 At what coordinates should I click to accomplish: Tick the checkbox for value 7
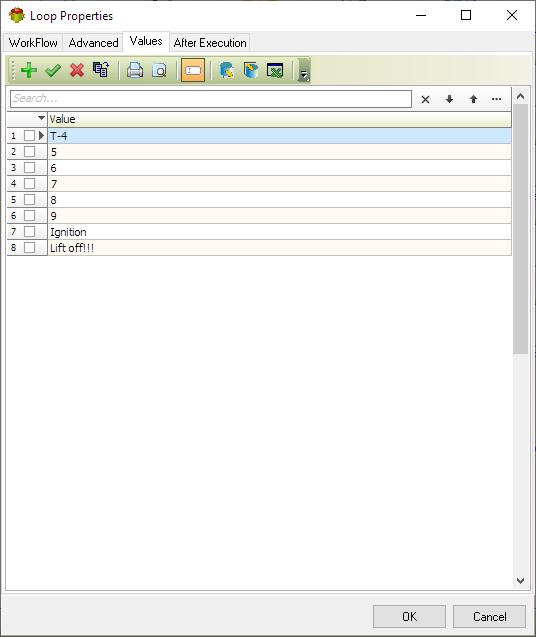coord(29,184)
